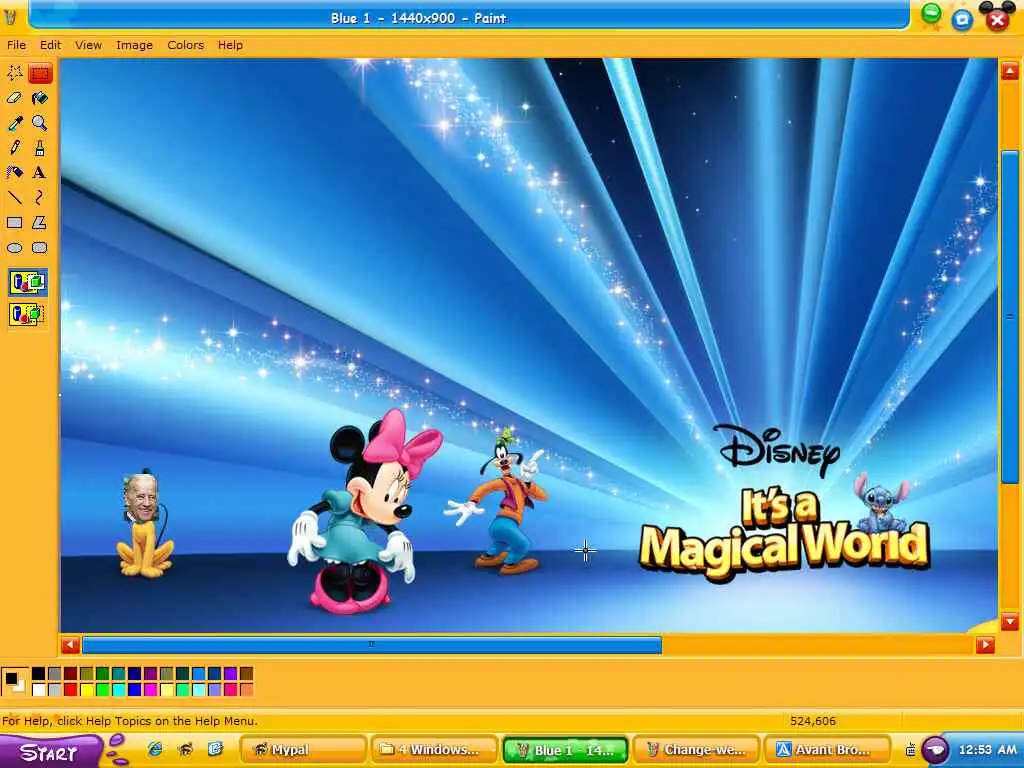Select the Airbrush tool
The image size is (1024, 768).
14,172
